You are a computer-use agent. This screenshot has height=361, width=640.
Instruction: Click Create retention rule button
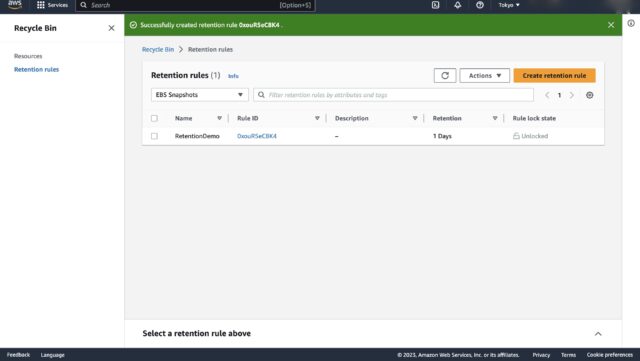[x=554, y=76]
